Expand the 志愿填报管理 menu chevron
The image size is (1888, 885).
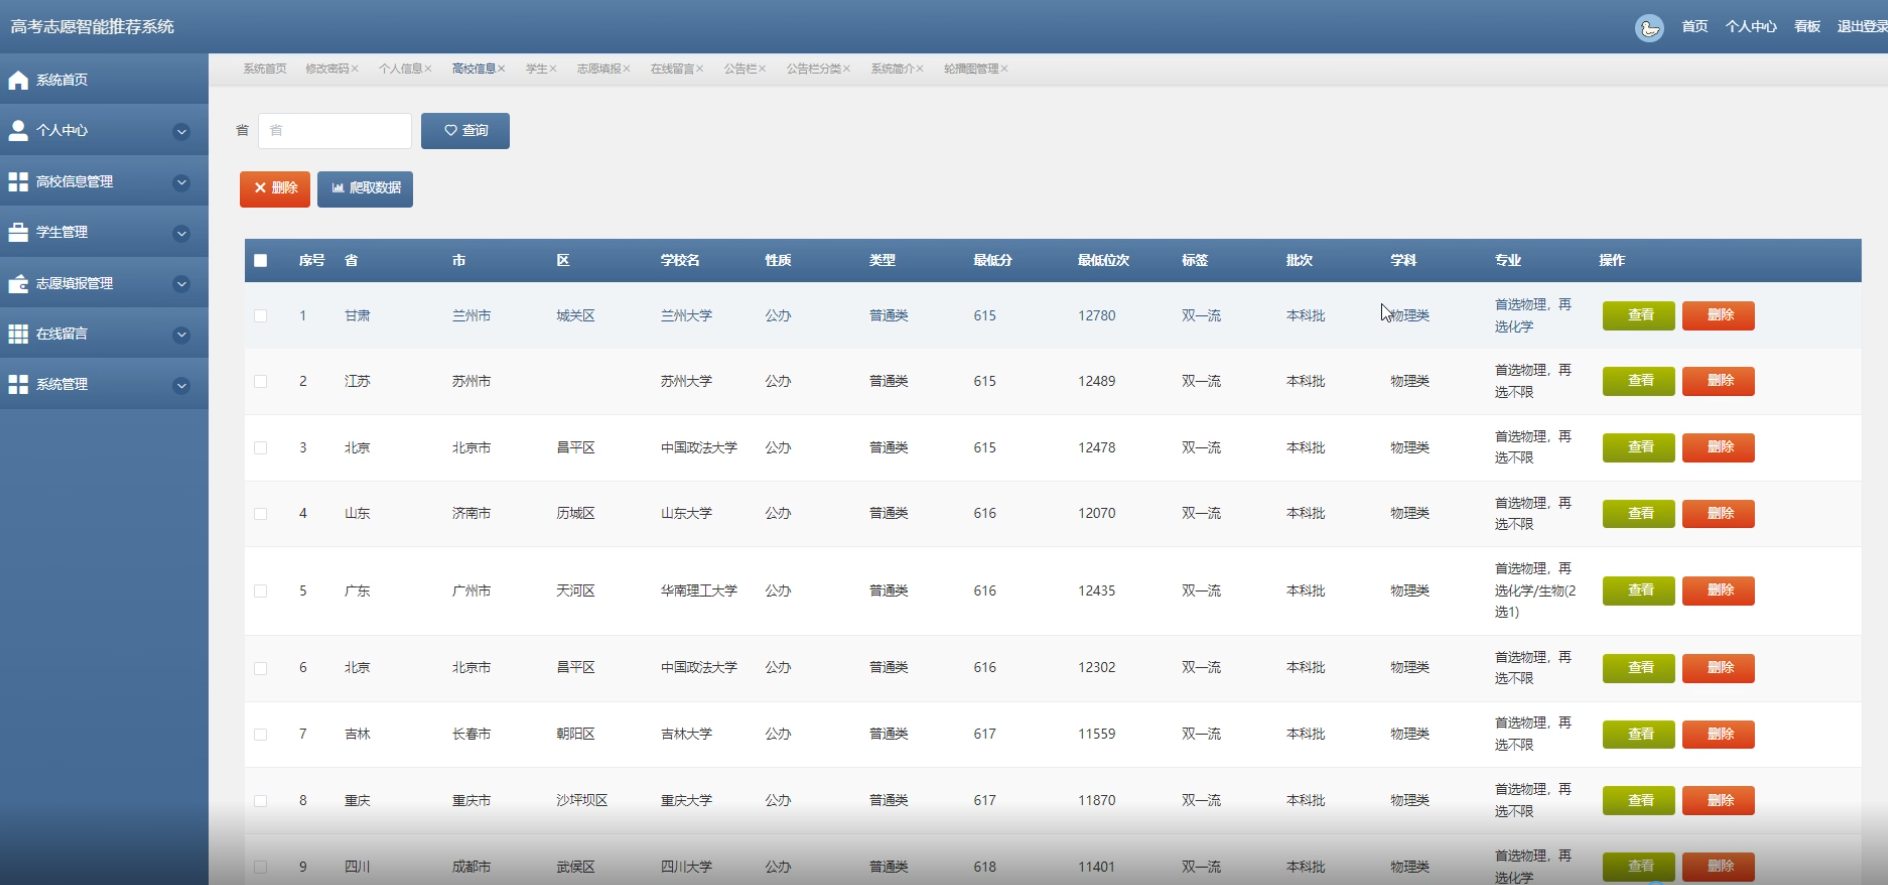coord(181,284)
